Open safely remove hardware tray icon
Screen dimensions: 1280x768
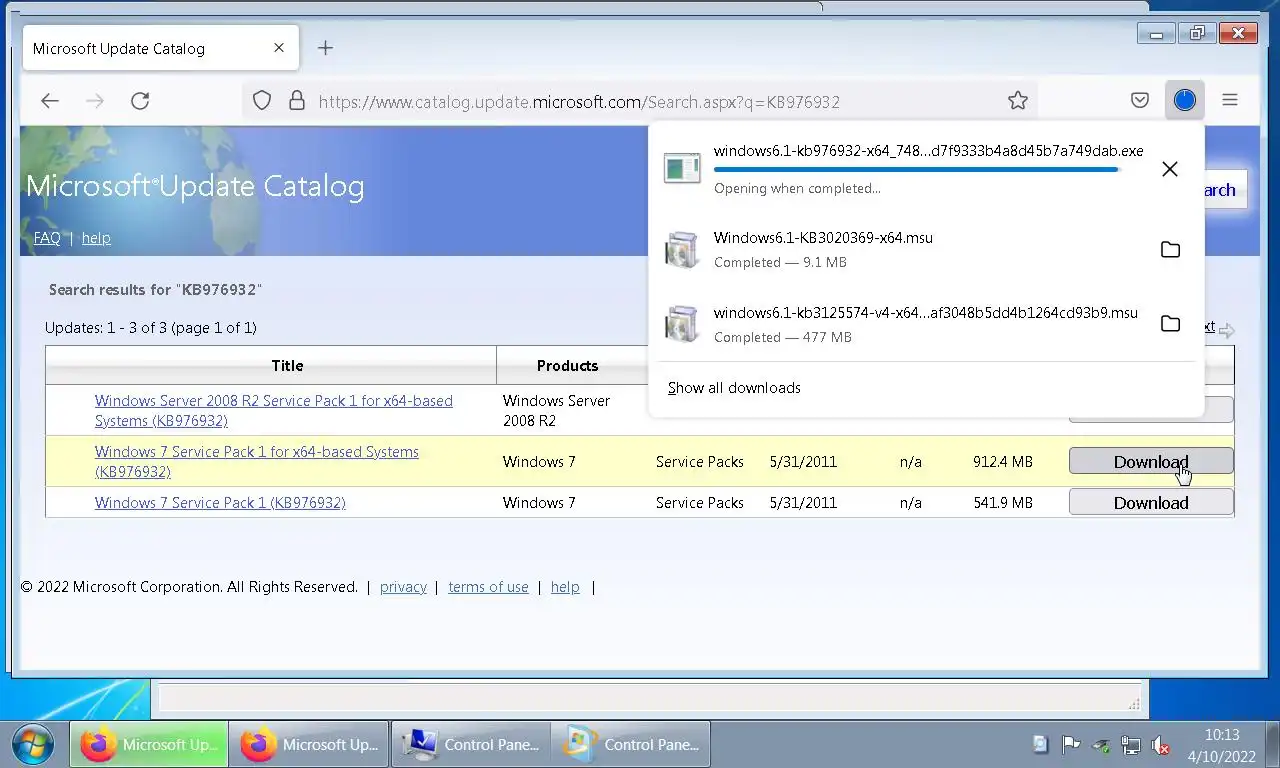(x=1101, y=744)
